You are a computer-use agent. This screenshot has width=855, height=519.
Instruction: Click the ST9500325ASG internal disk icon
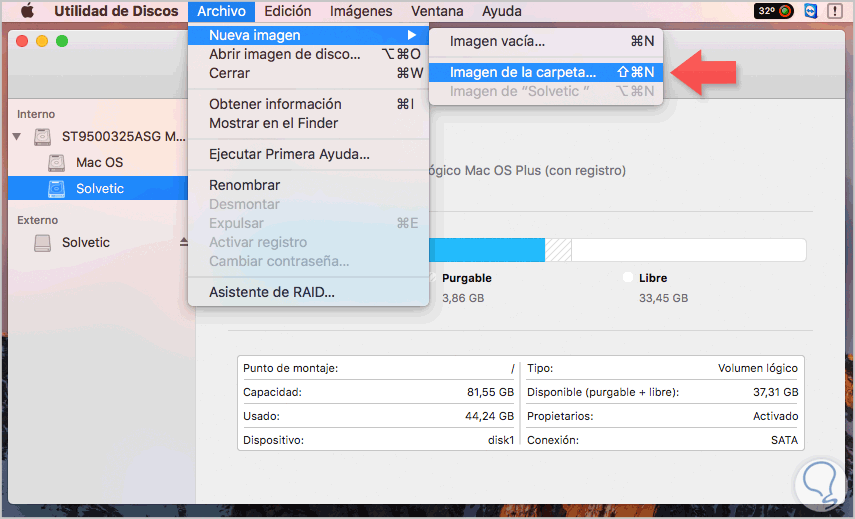tap(43, 136)
